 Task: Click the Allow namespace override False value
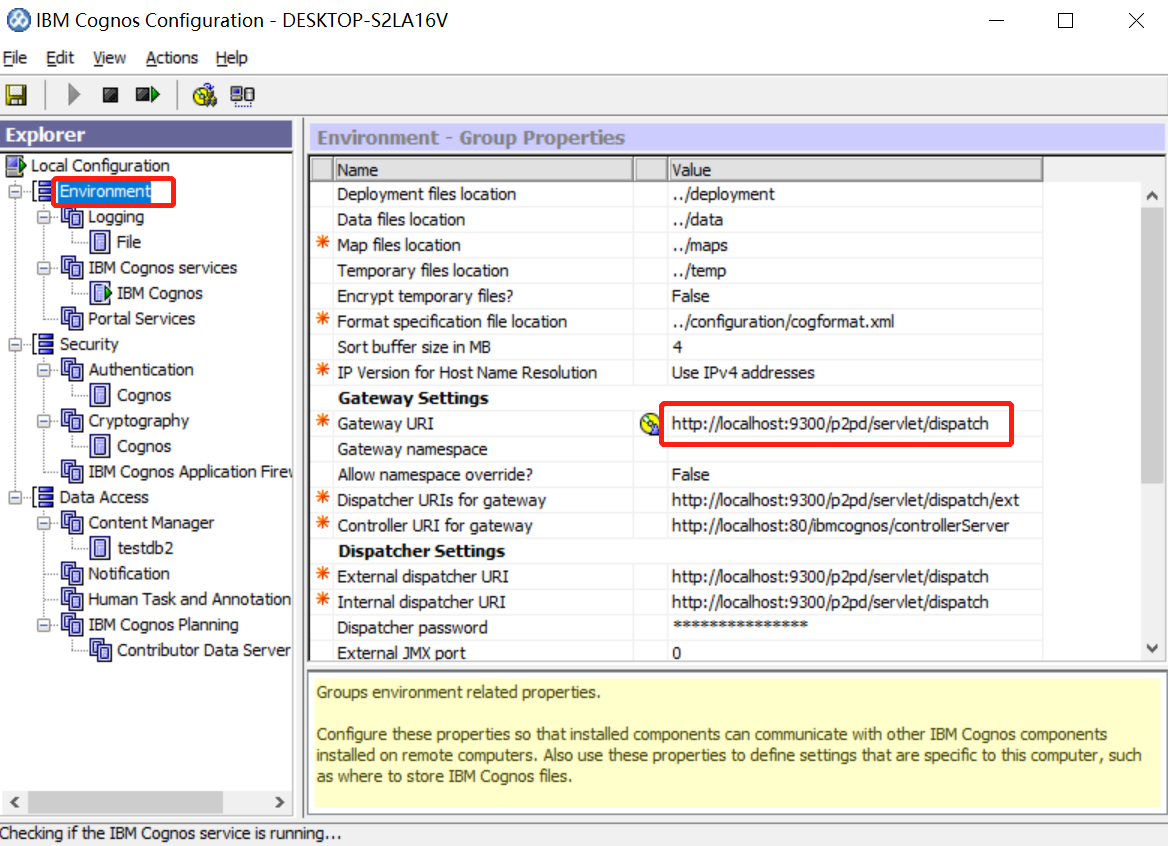(855, 474)
